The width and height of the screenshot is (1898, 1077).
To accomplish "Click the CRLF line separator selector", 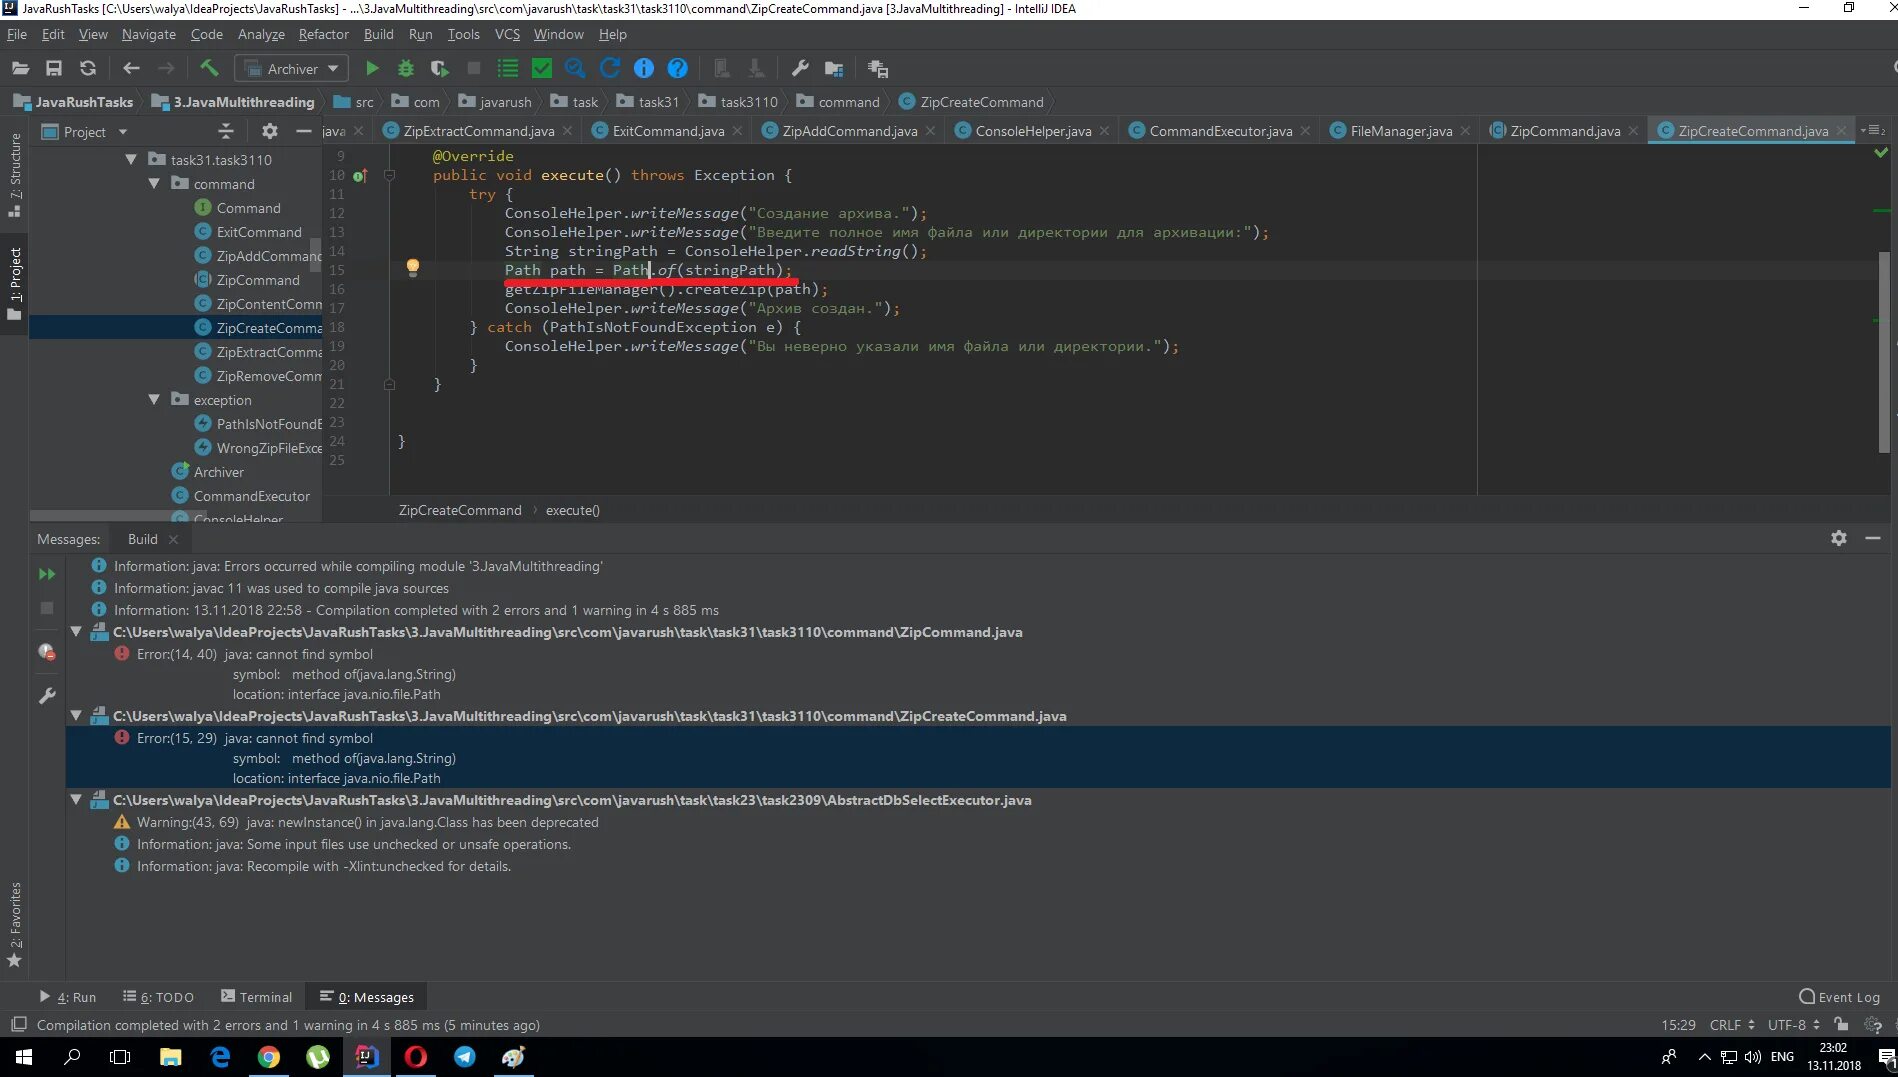I will tap(1732, 1024).
